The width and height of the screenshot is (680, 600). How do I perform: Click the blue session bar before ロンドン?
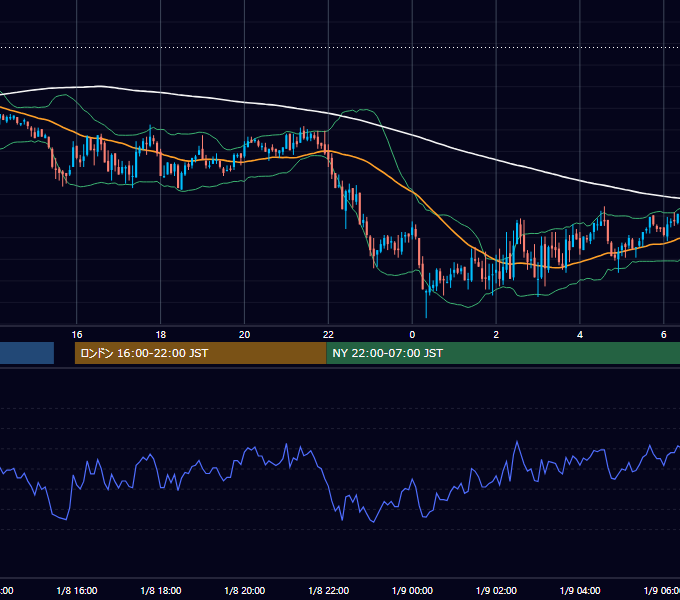point(27,353)
